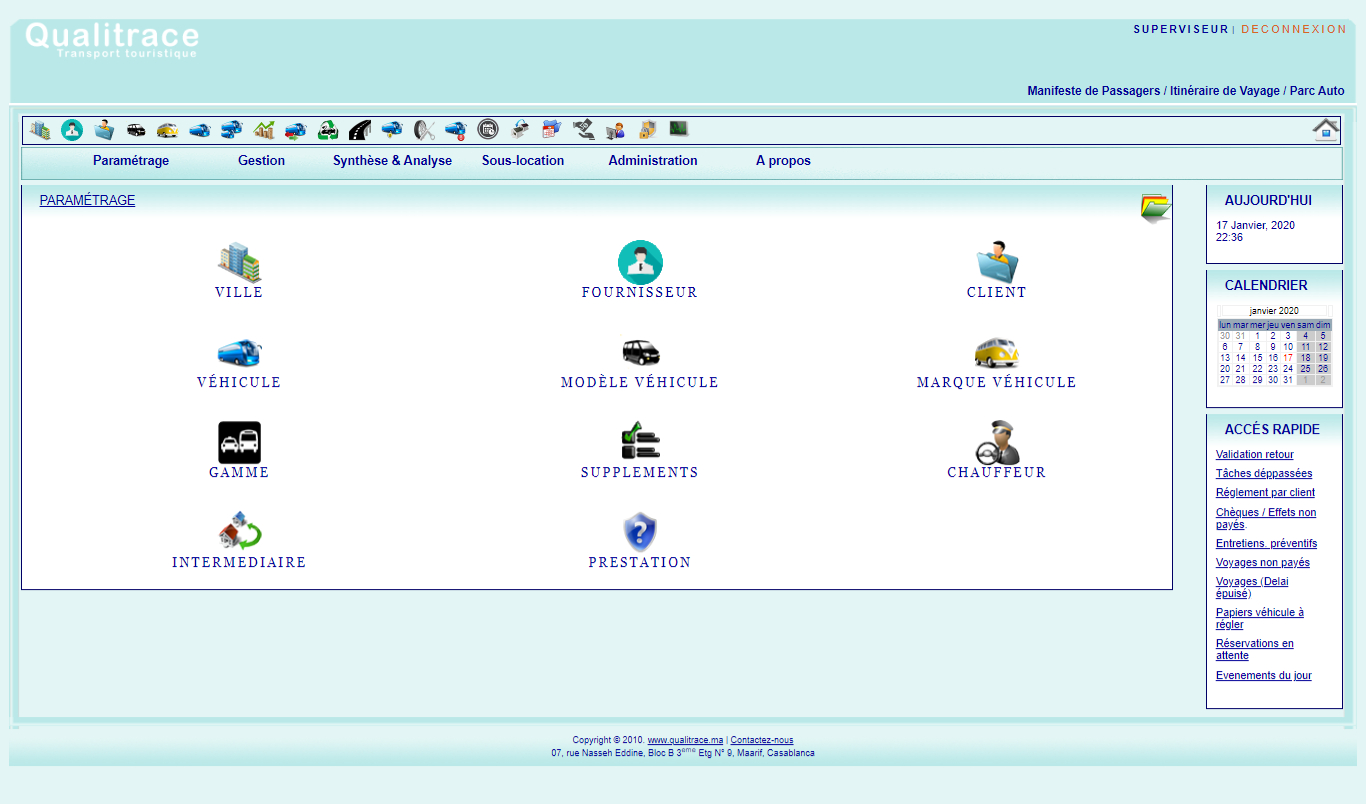Click the road icon in the toolbar
1366x804 pixels.
360,130
